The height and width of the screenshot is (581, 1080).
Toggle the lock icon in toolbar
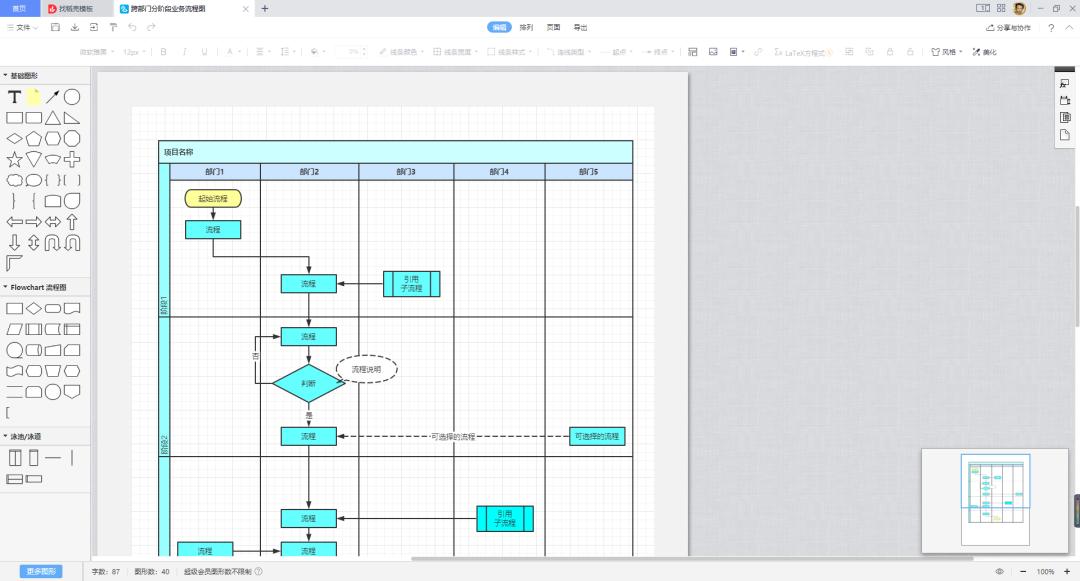[890, 52]
